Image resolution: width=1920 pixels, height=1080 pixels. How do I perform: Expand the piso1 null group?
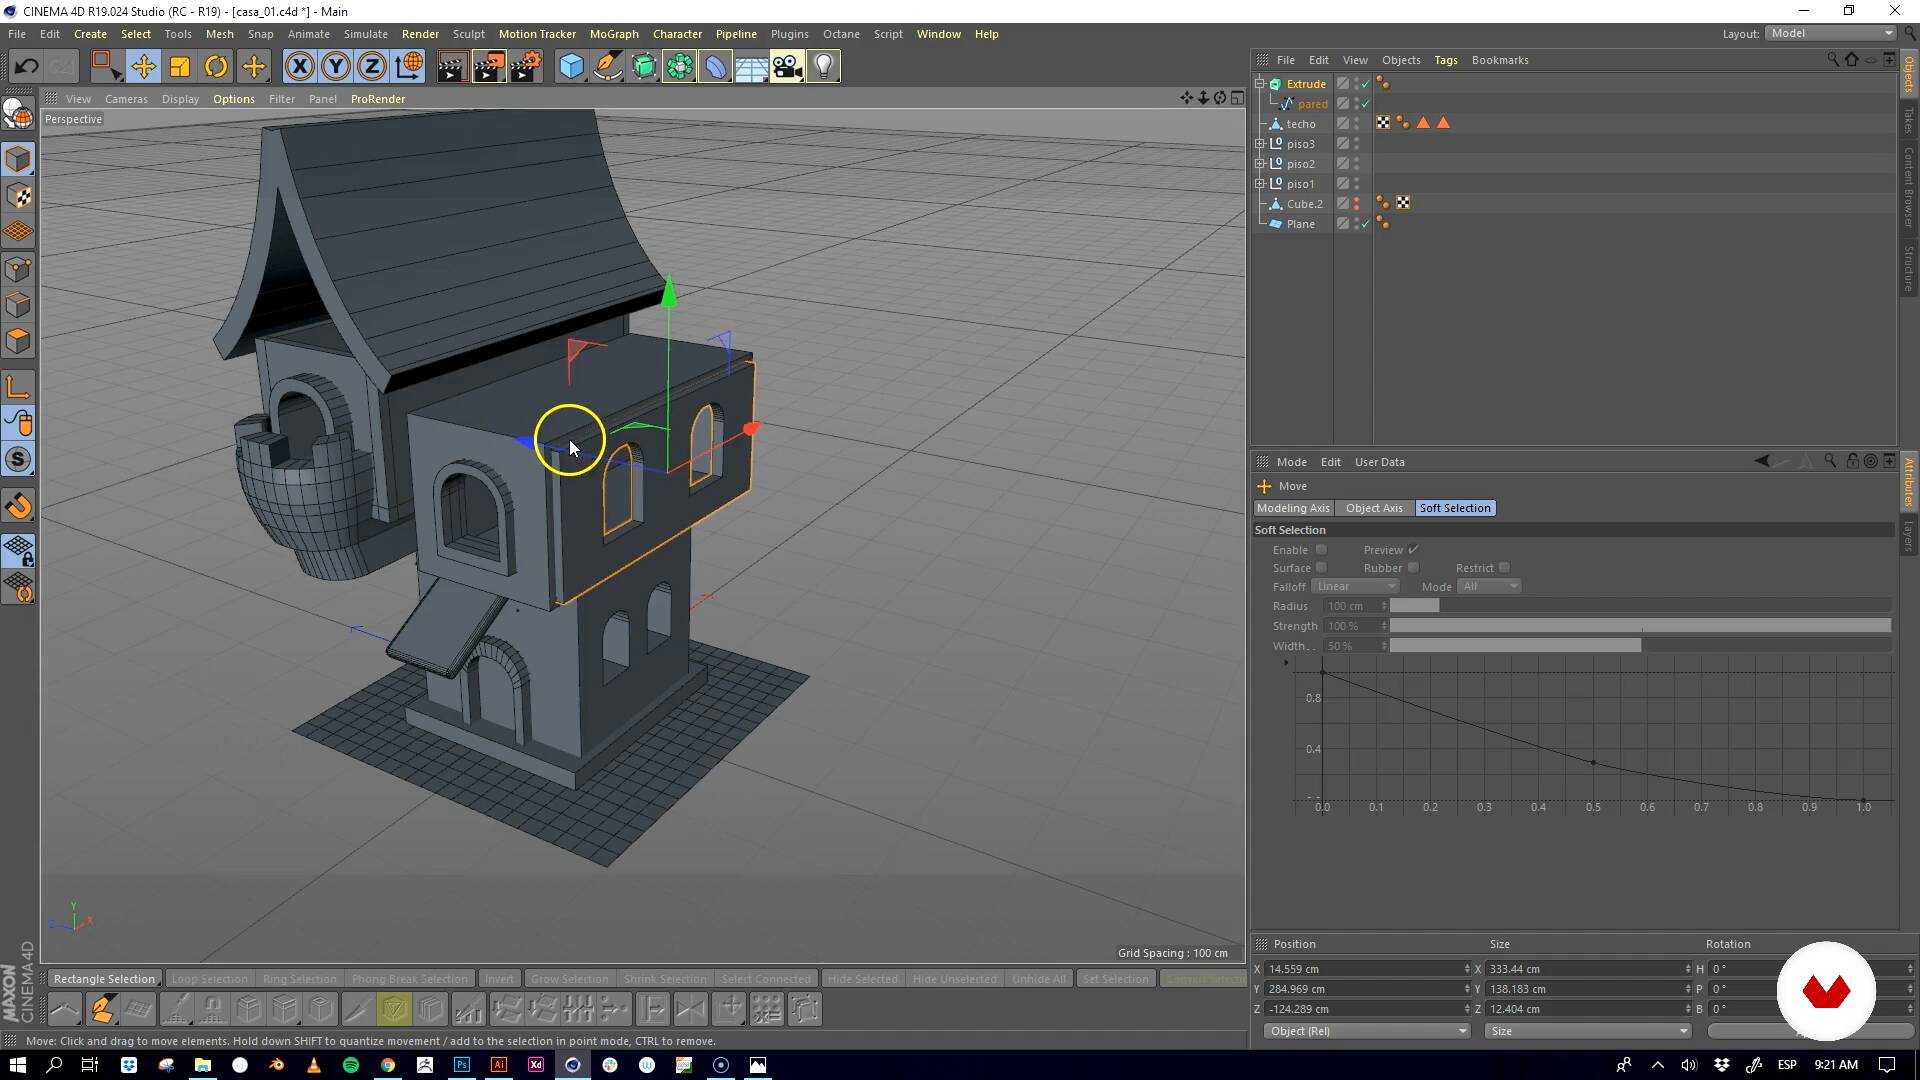[1260, 184]
